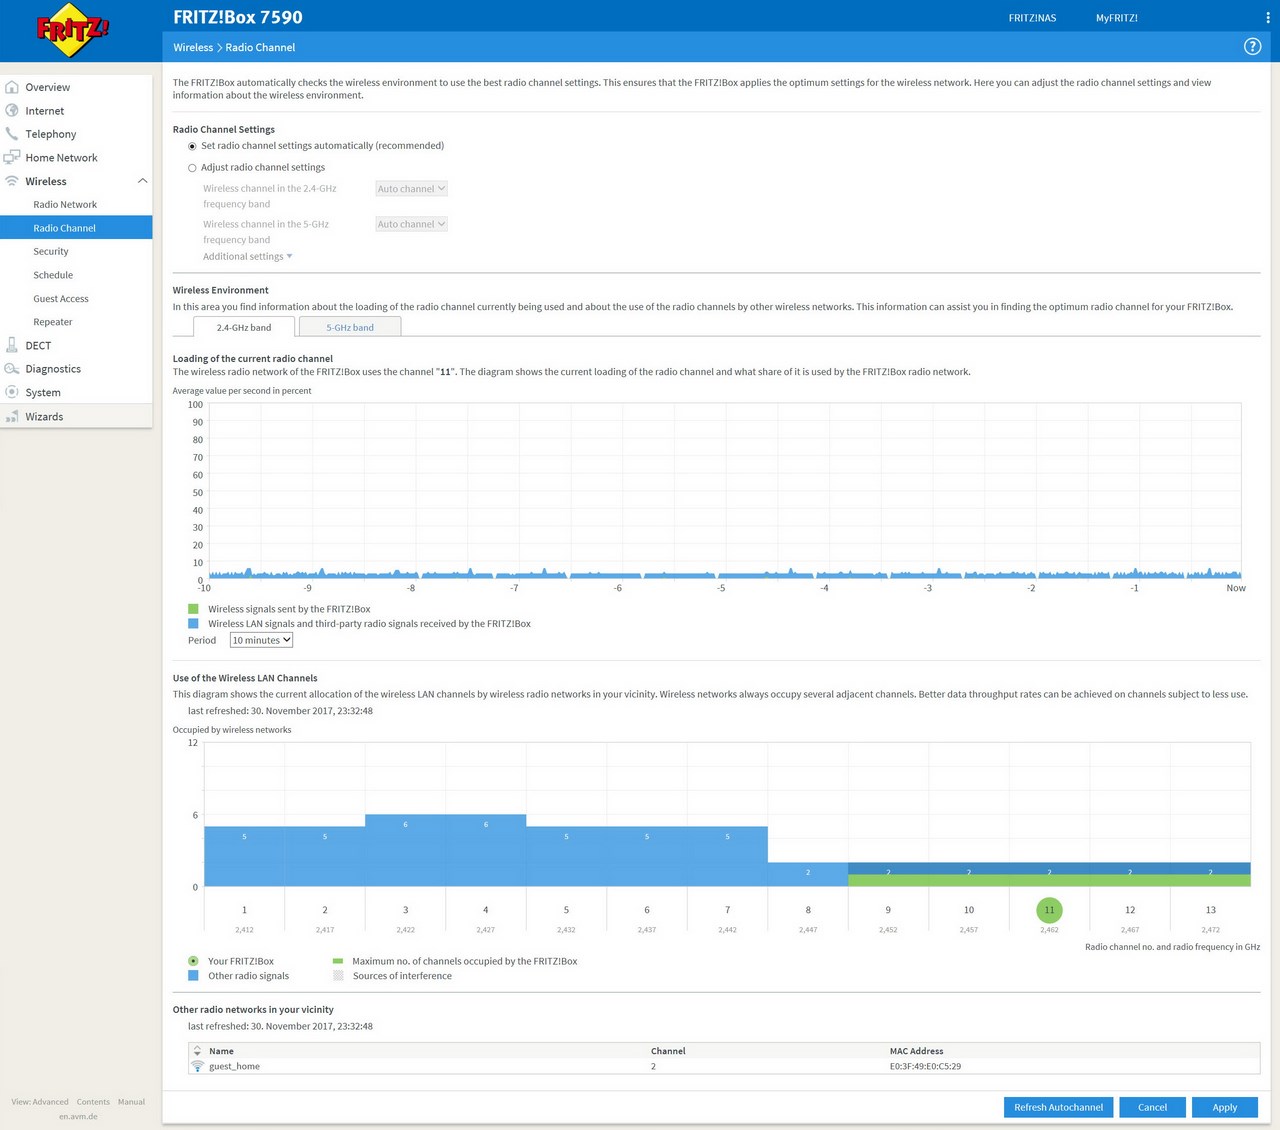Click the Channel column header
1280x1130 pixels.
[x=668, y=1051]
